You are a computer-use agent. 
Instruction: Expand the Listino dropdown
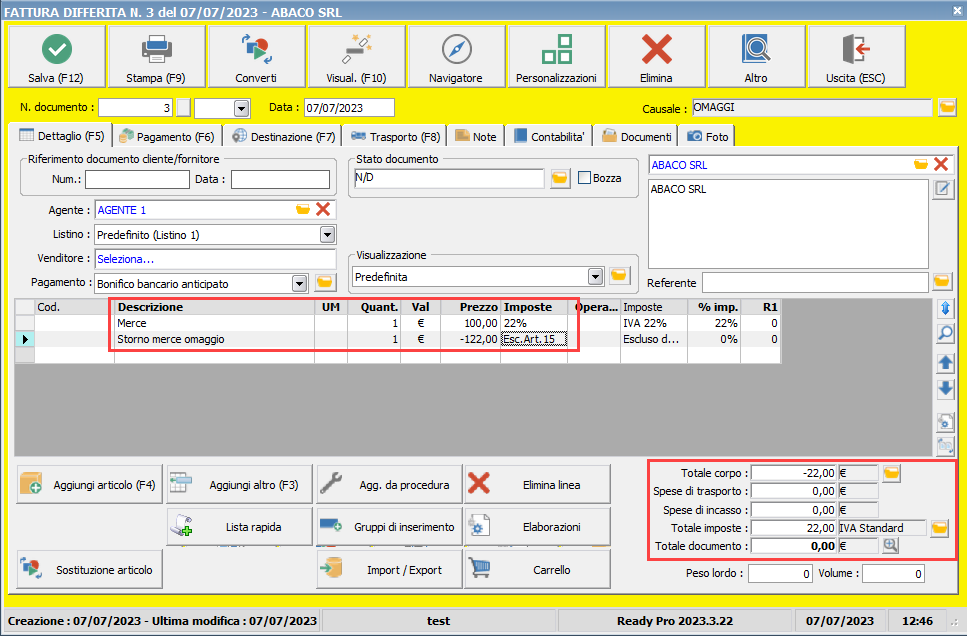[327, 234]
